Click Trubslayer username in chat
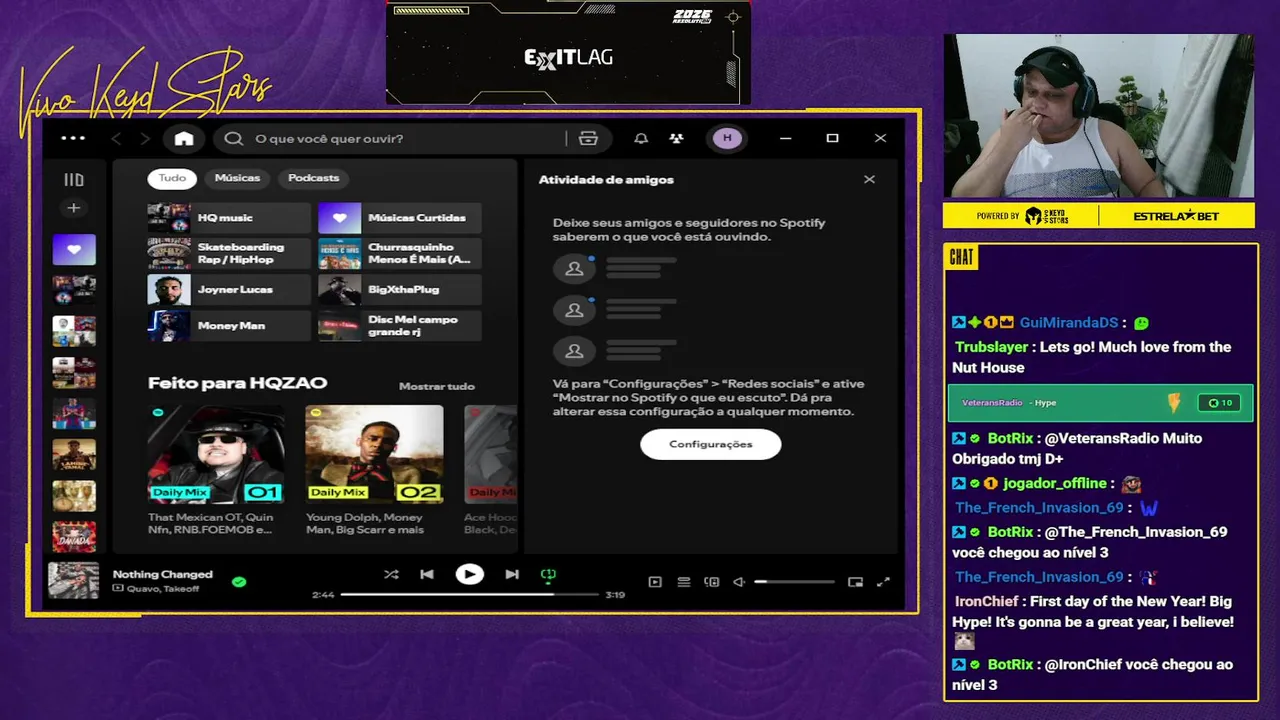The height and width of the screenshot is (720, 1280). (991, 347)
